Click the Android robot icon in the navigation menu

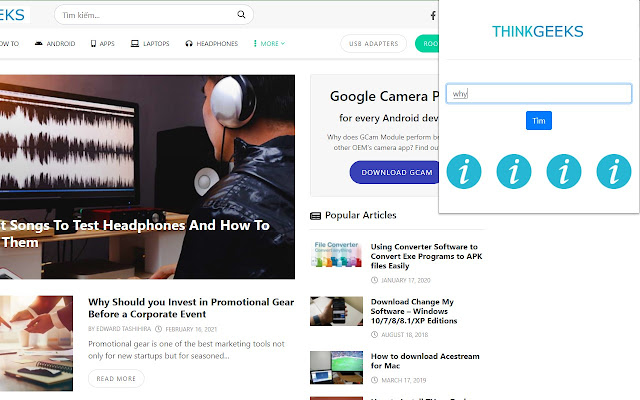pos(38,43)
